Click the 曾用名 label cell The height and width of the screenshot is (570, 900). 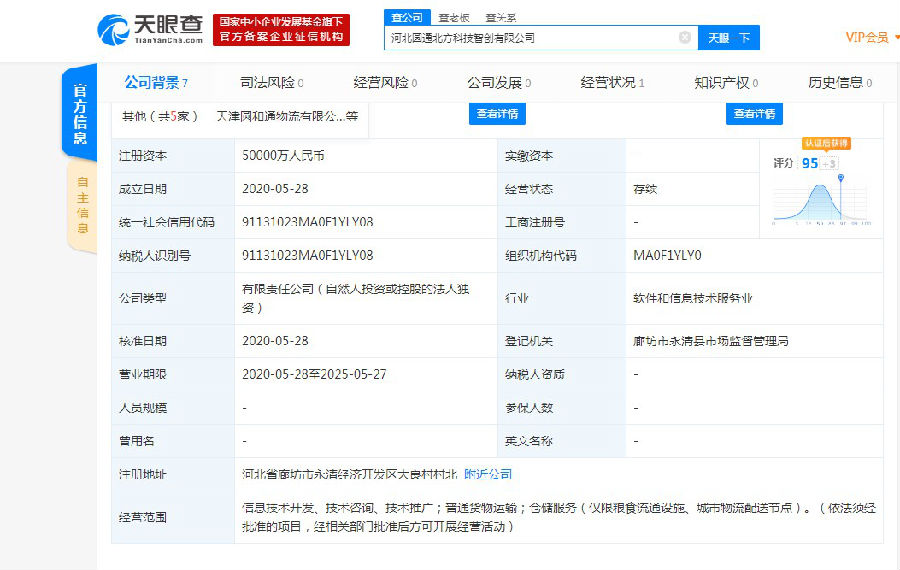173,441
